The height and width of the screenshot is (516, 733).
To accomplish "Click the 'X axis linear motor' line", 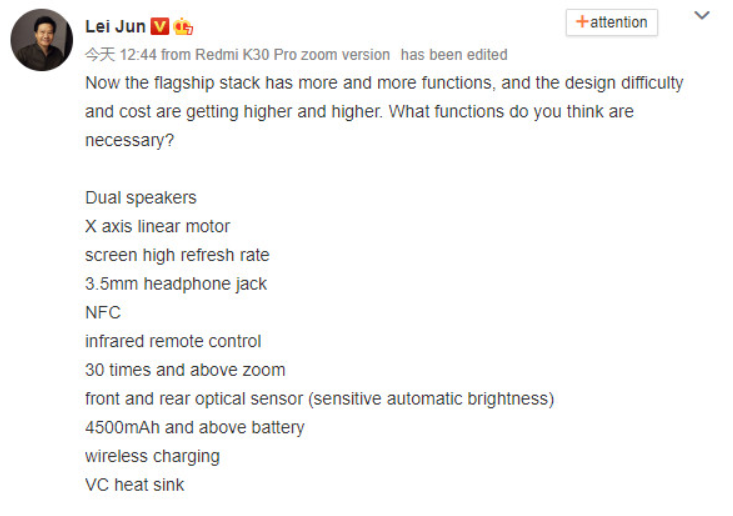I will pyautogui.click(x=158, y=226).
